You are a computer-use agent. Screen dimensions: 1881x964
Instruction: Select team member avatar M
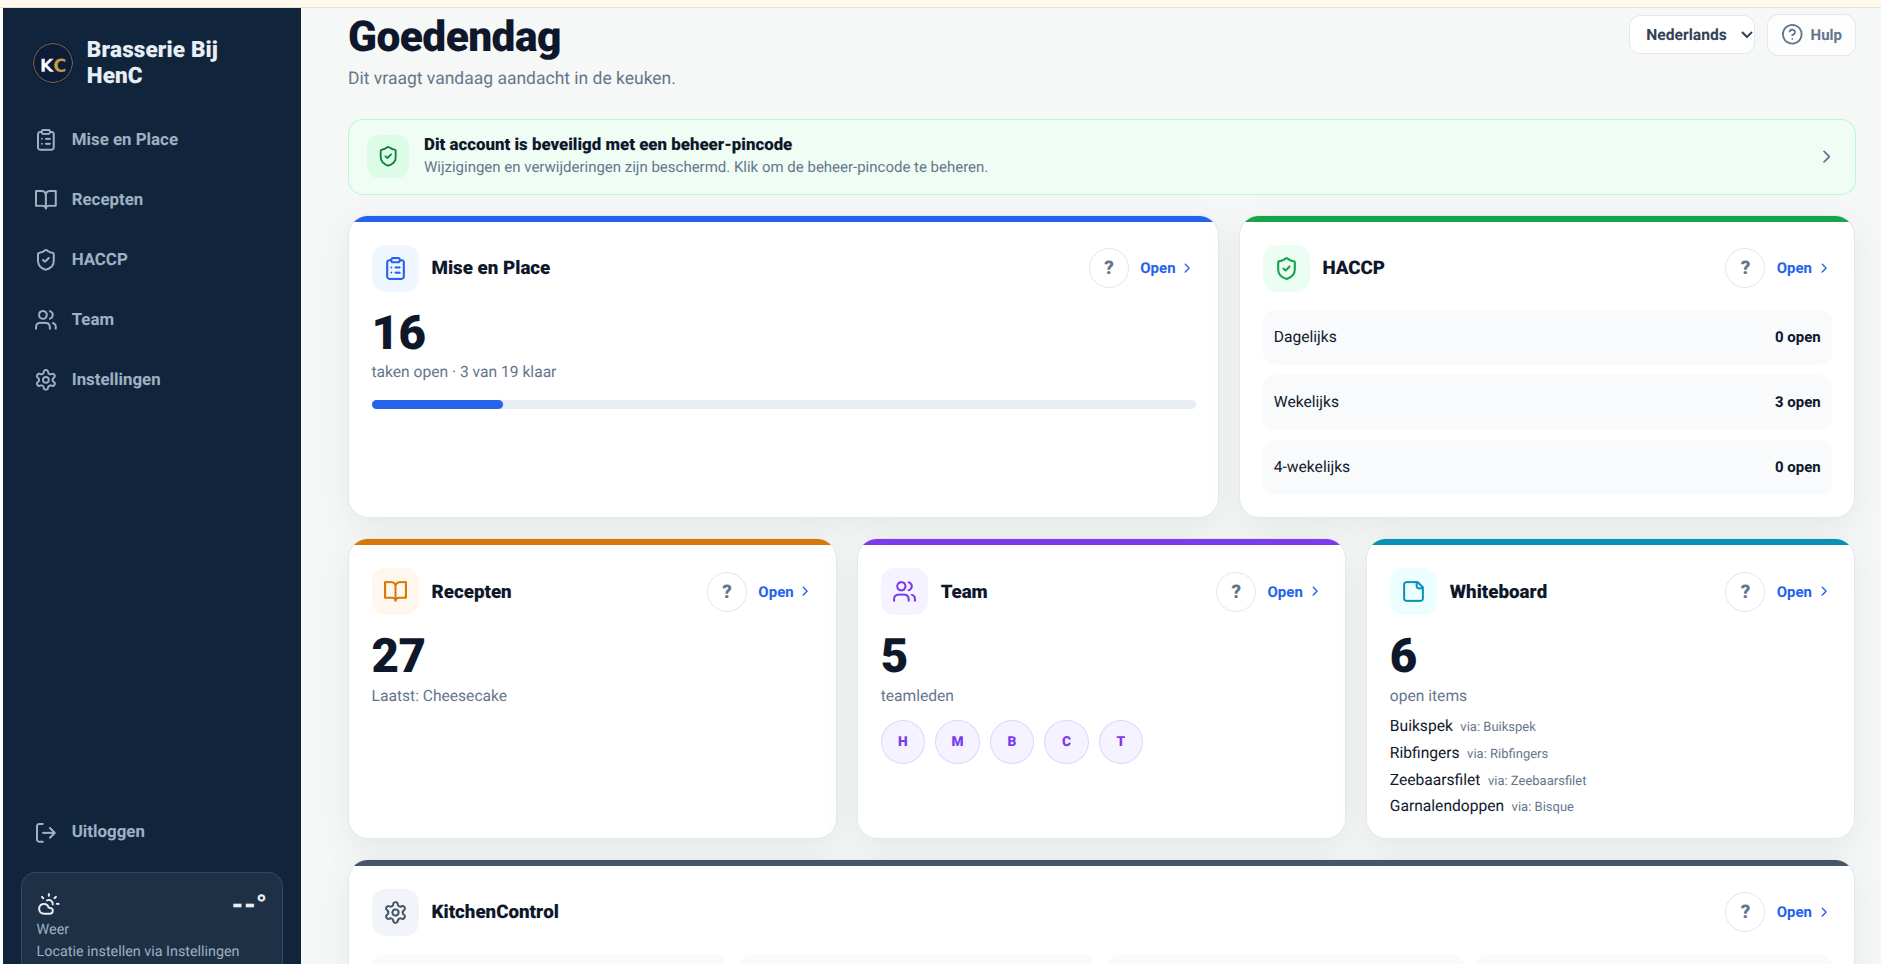957,742
